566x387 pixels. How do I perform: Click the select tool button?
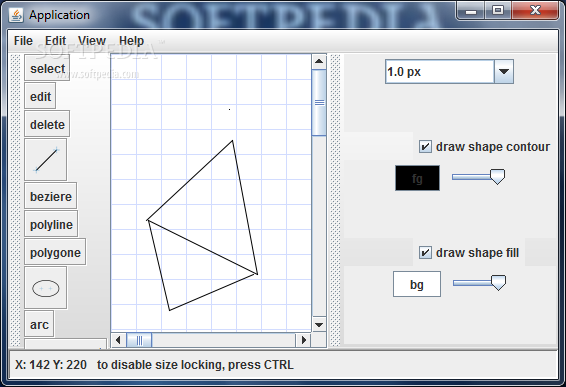47,68
